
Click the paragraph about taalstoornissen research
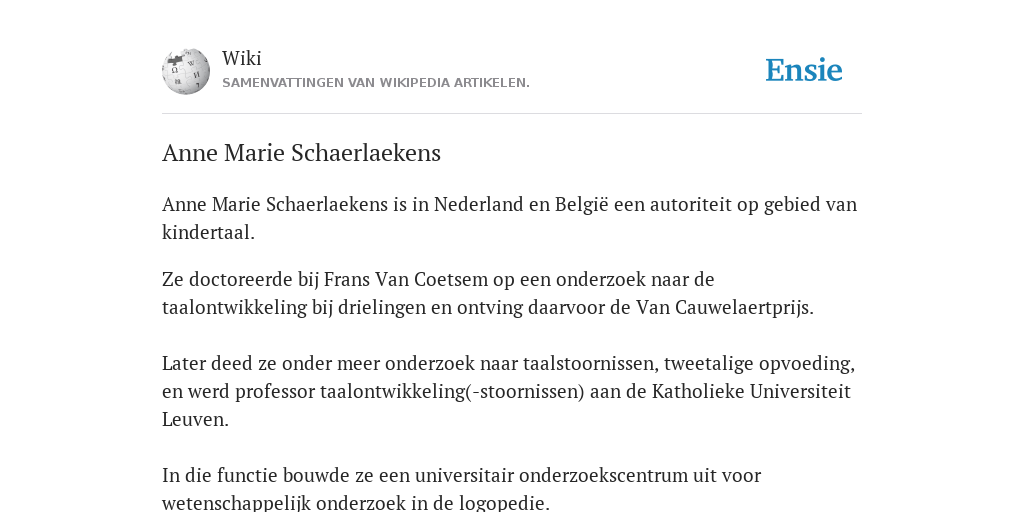(x=508, y=391)
